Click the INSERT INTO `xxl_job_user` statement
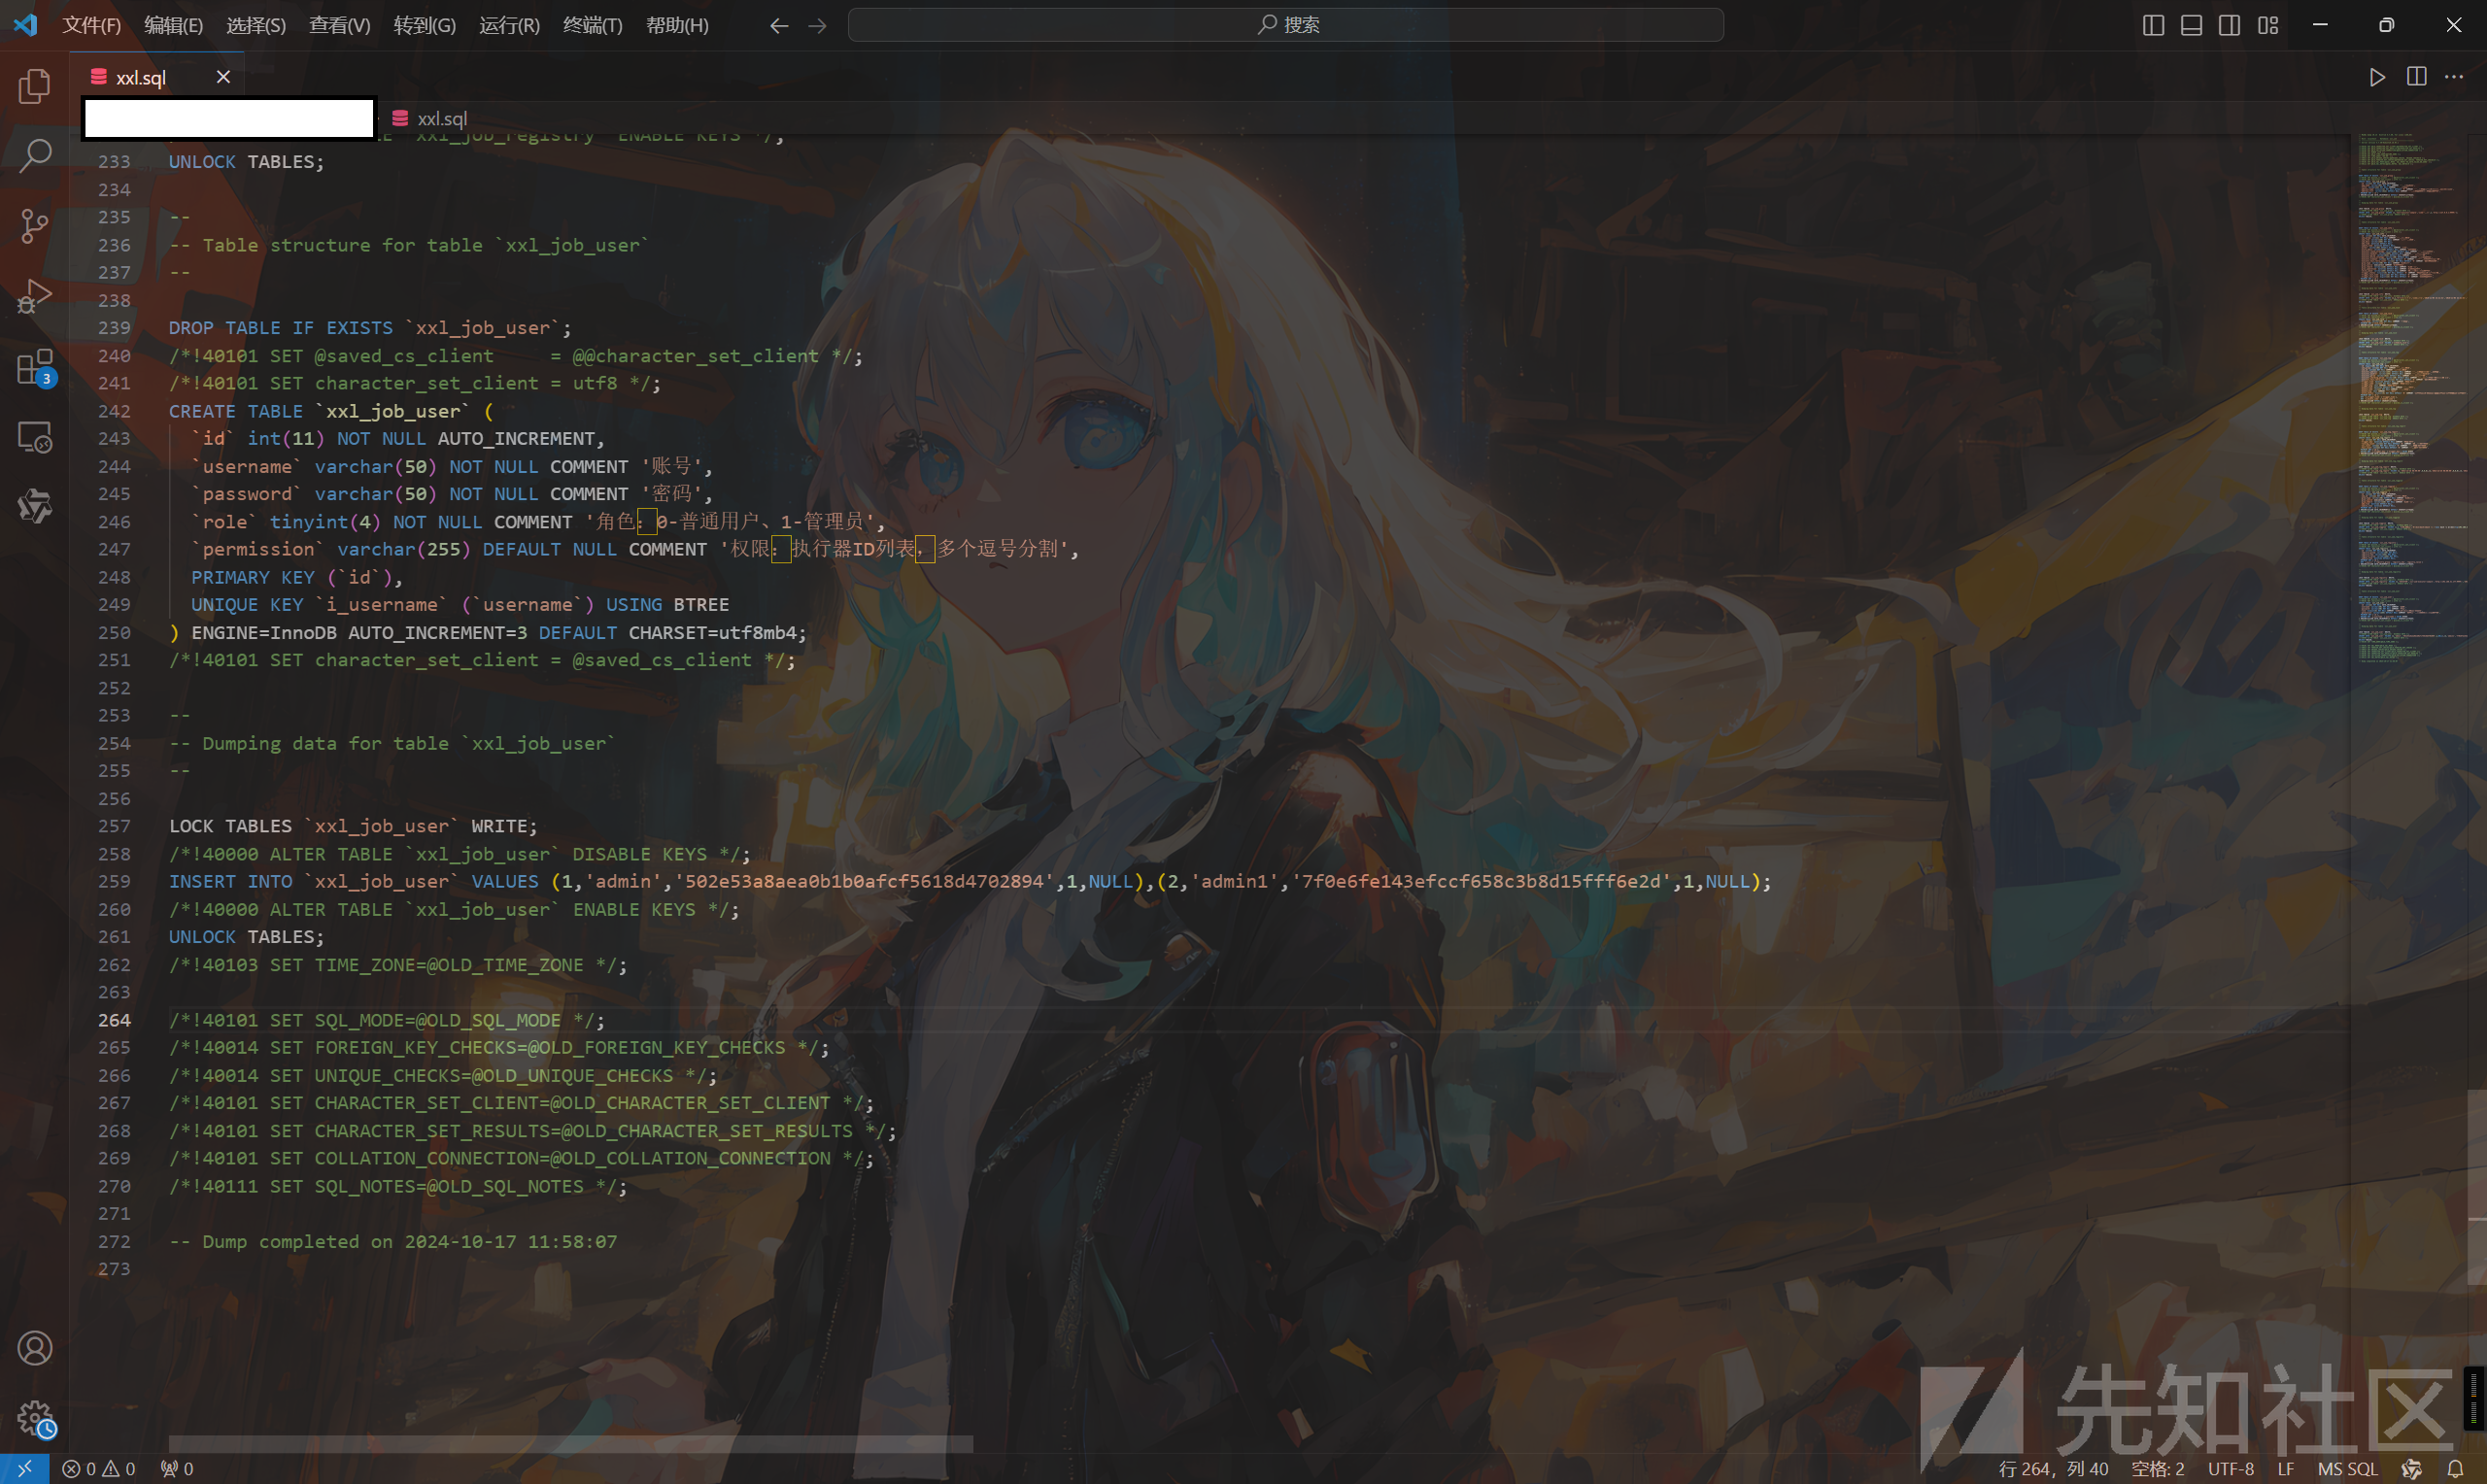The height and width of the screenshot is (1484, 2487). [x=969, y=882]
